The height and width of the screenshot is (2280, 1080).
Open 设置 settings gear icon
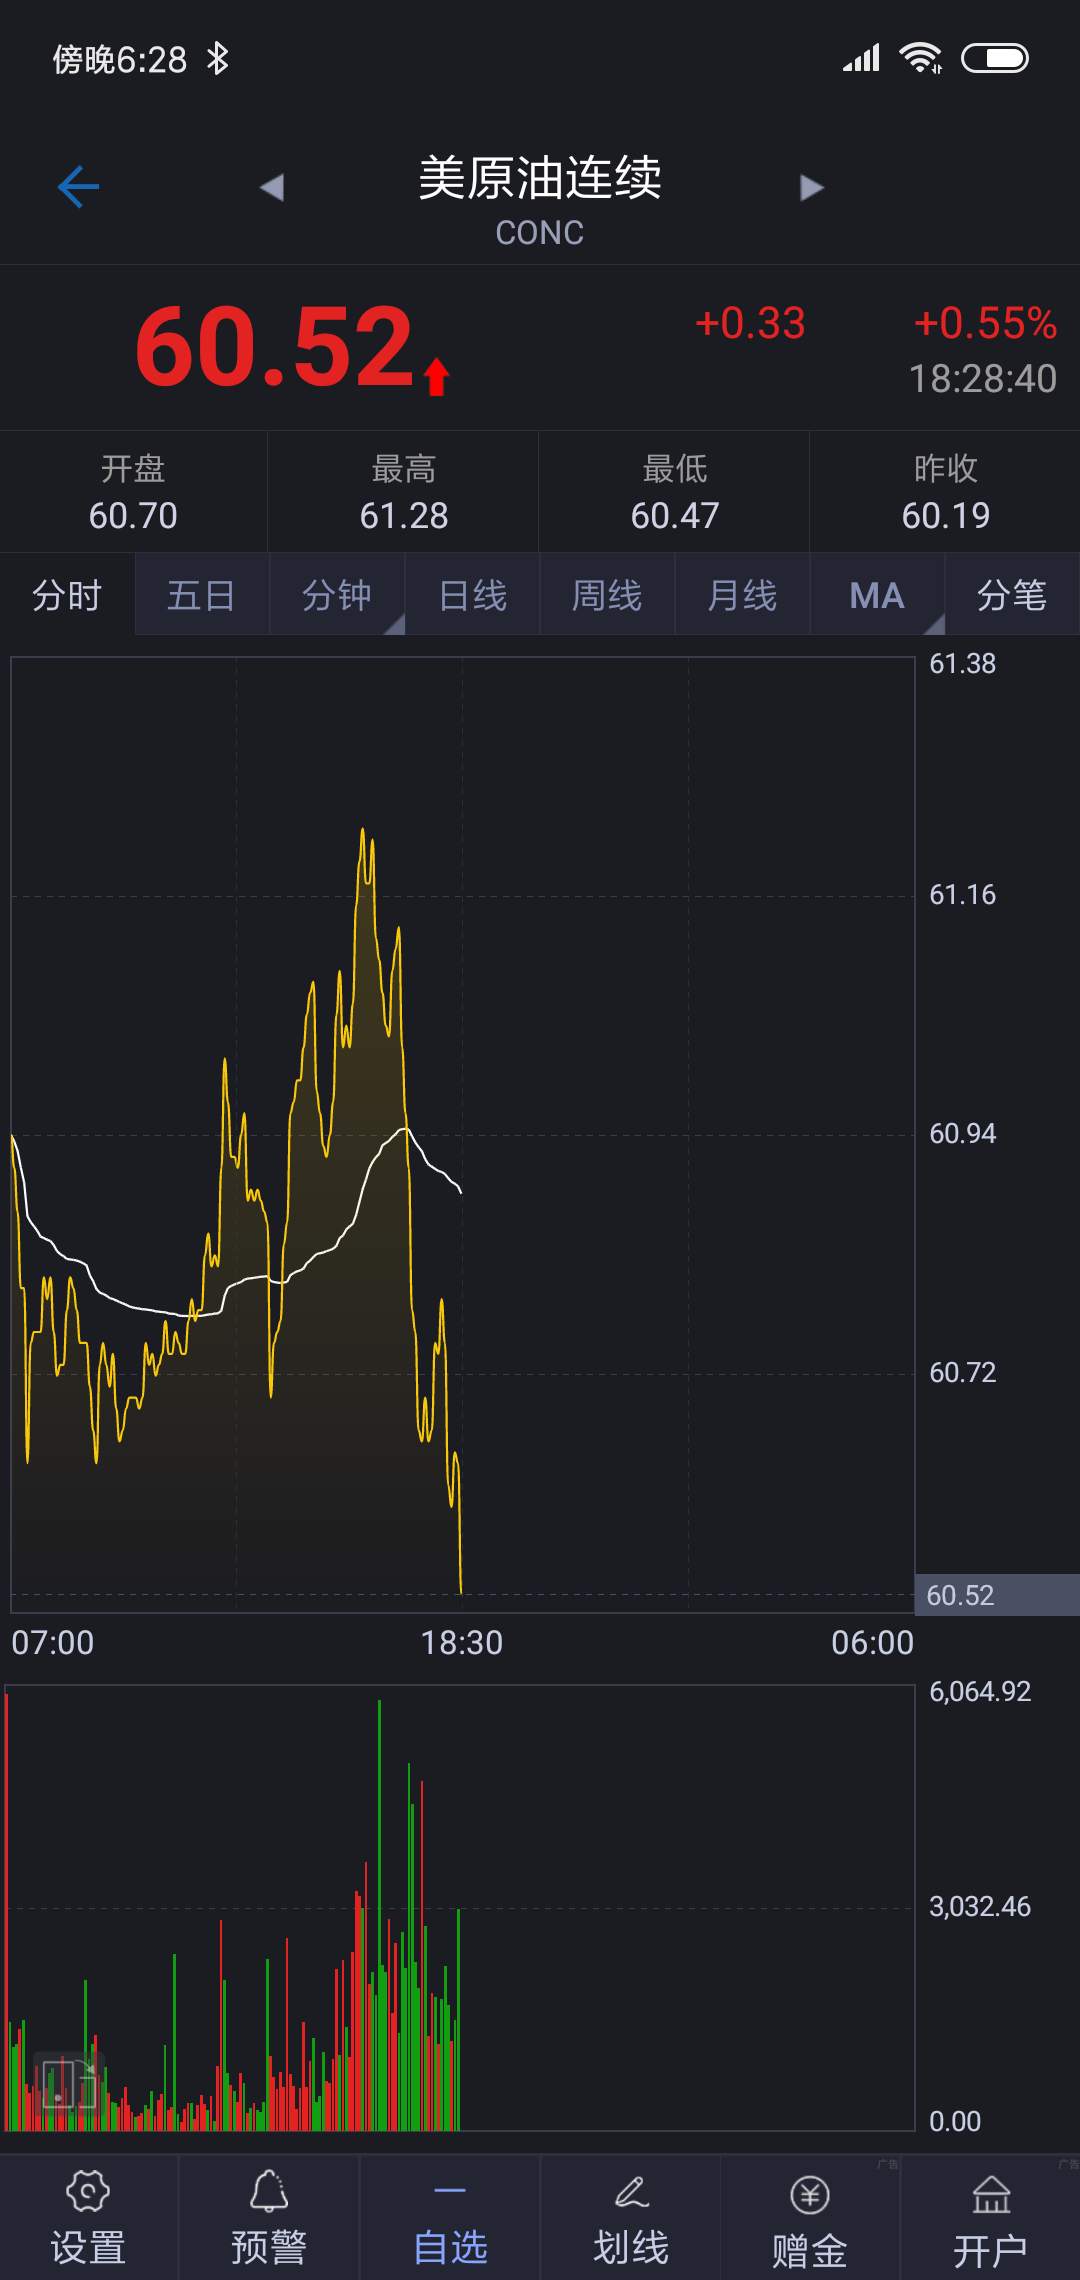click(88, 2192)
